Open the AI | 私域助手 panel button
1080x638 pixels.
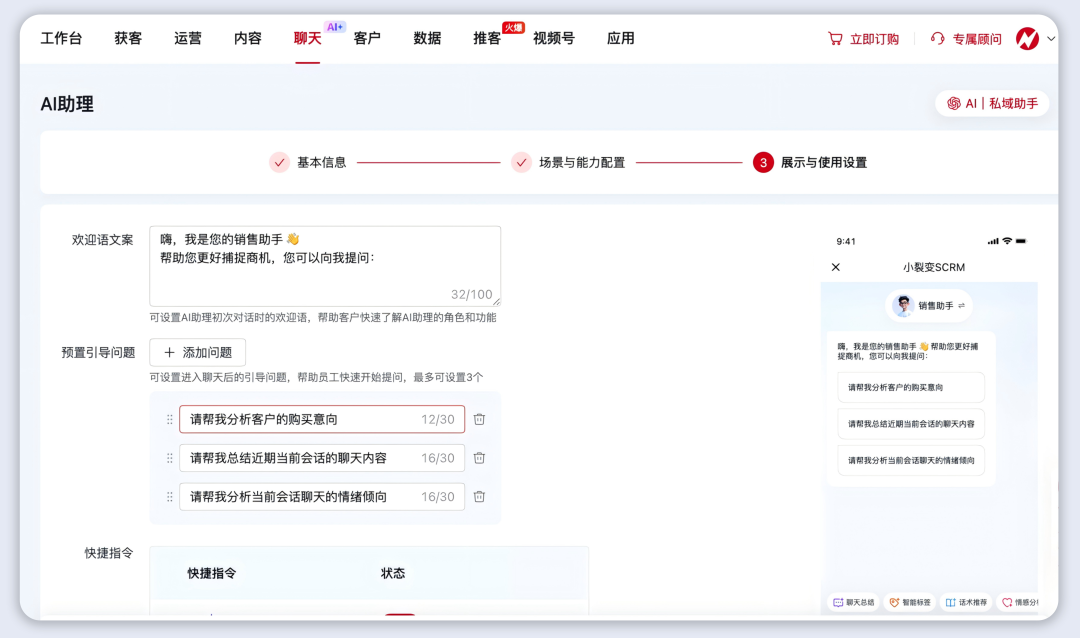pyautogui.click(x=992, y=103)
